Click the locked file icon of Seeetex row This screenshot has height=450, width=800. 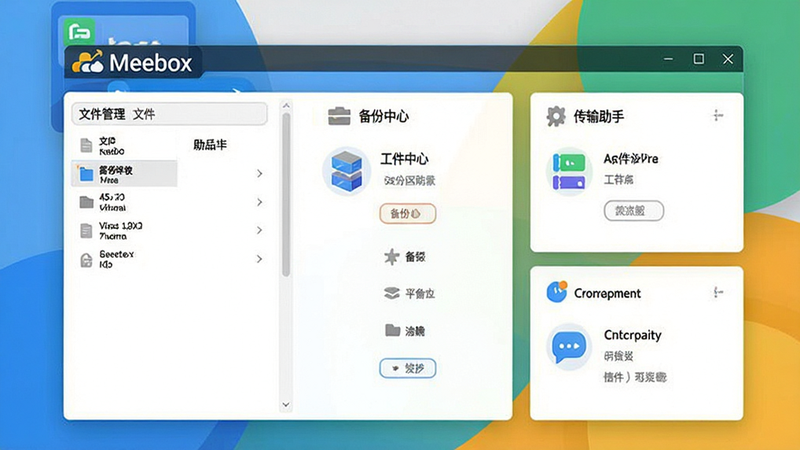point(86,260)
